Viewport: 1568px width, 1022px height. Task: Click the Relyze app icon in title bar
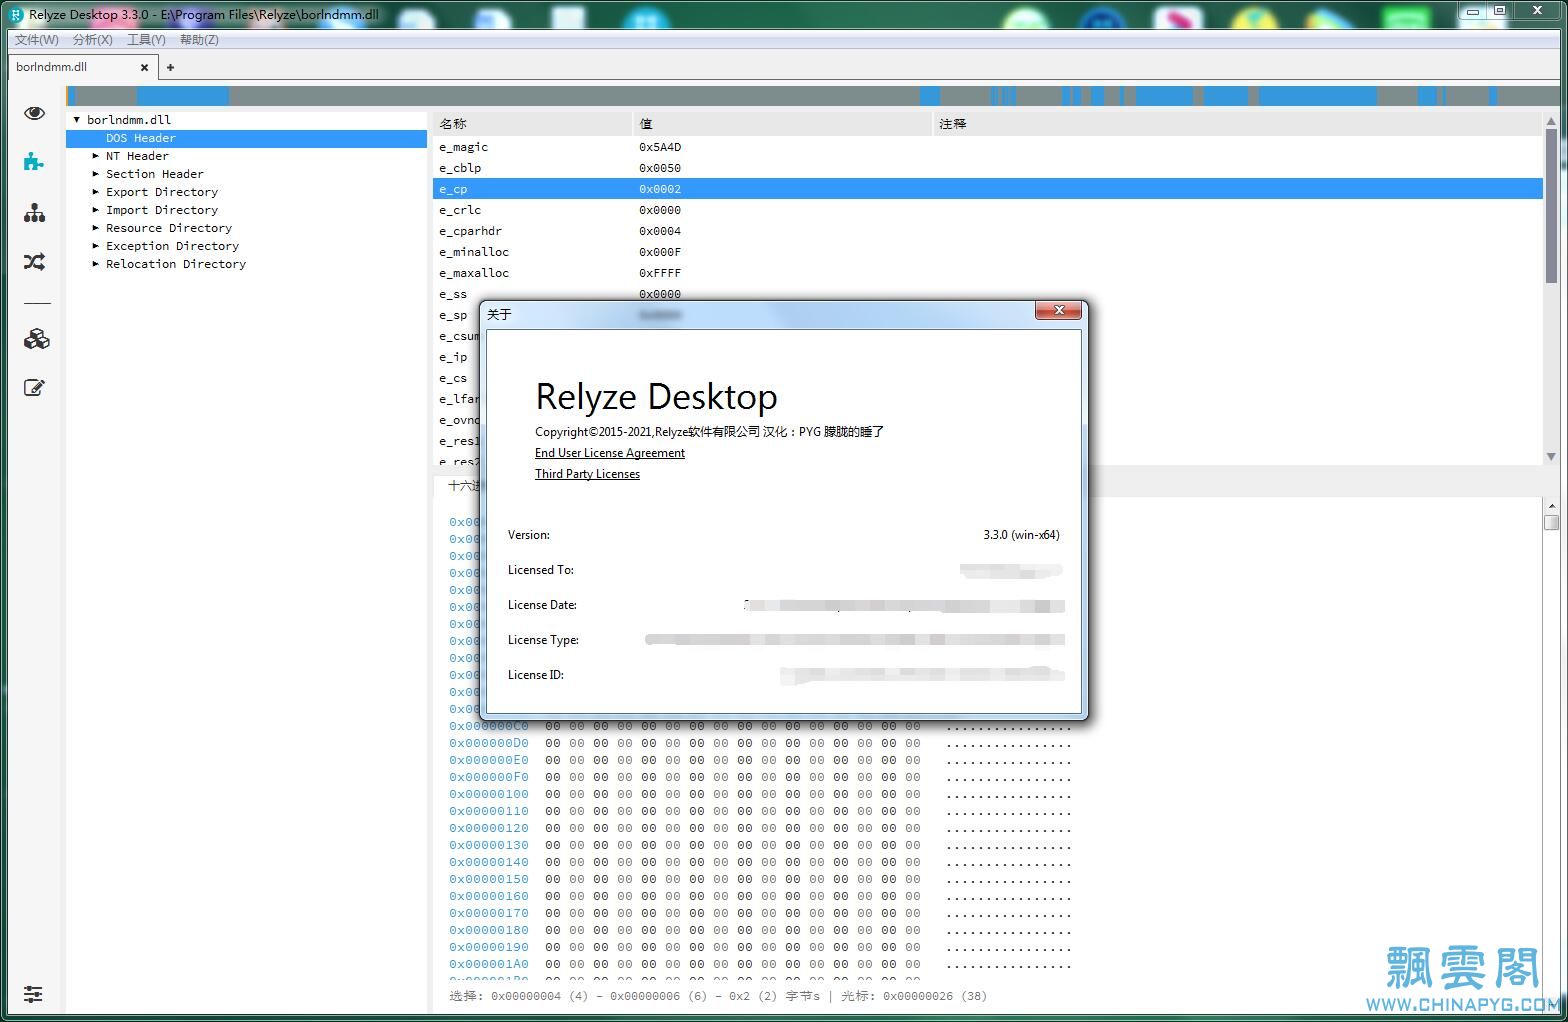(16, 15)
